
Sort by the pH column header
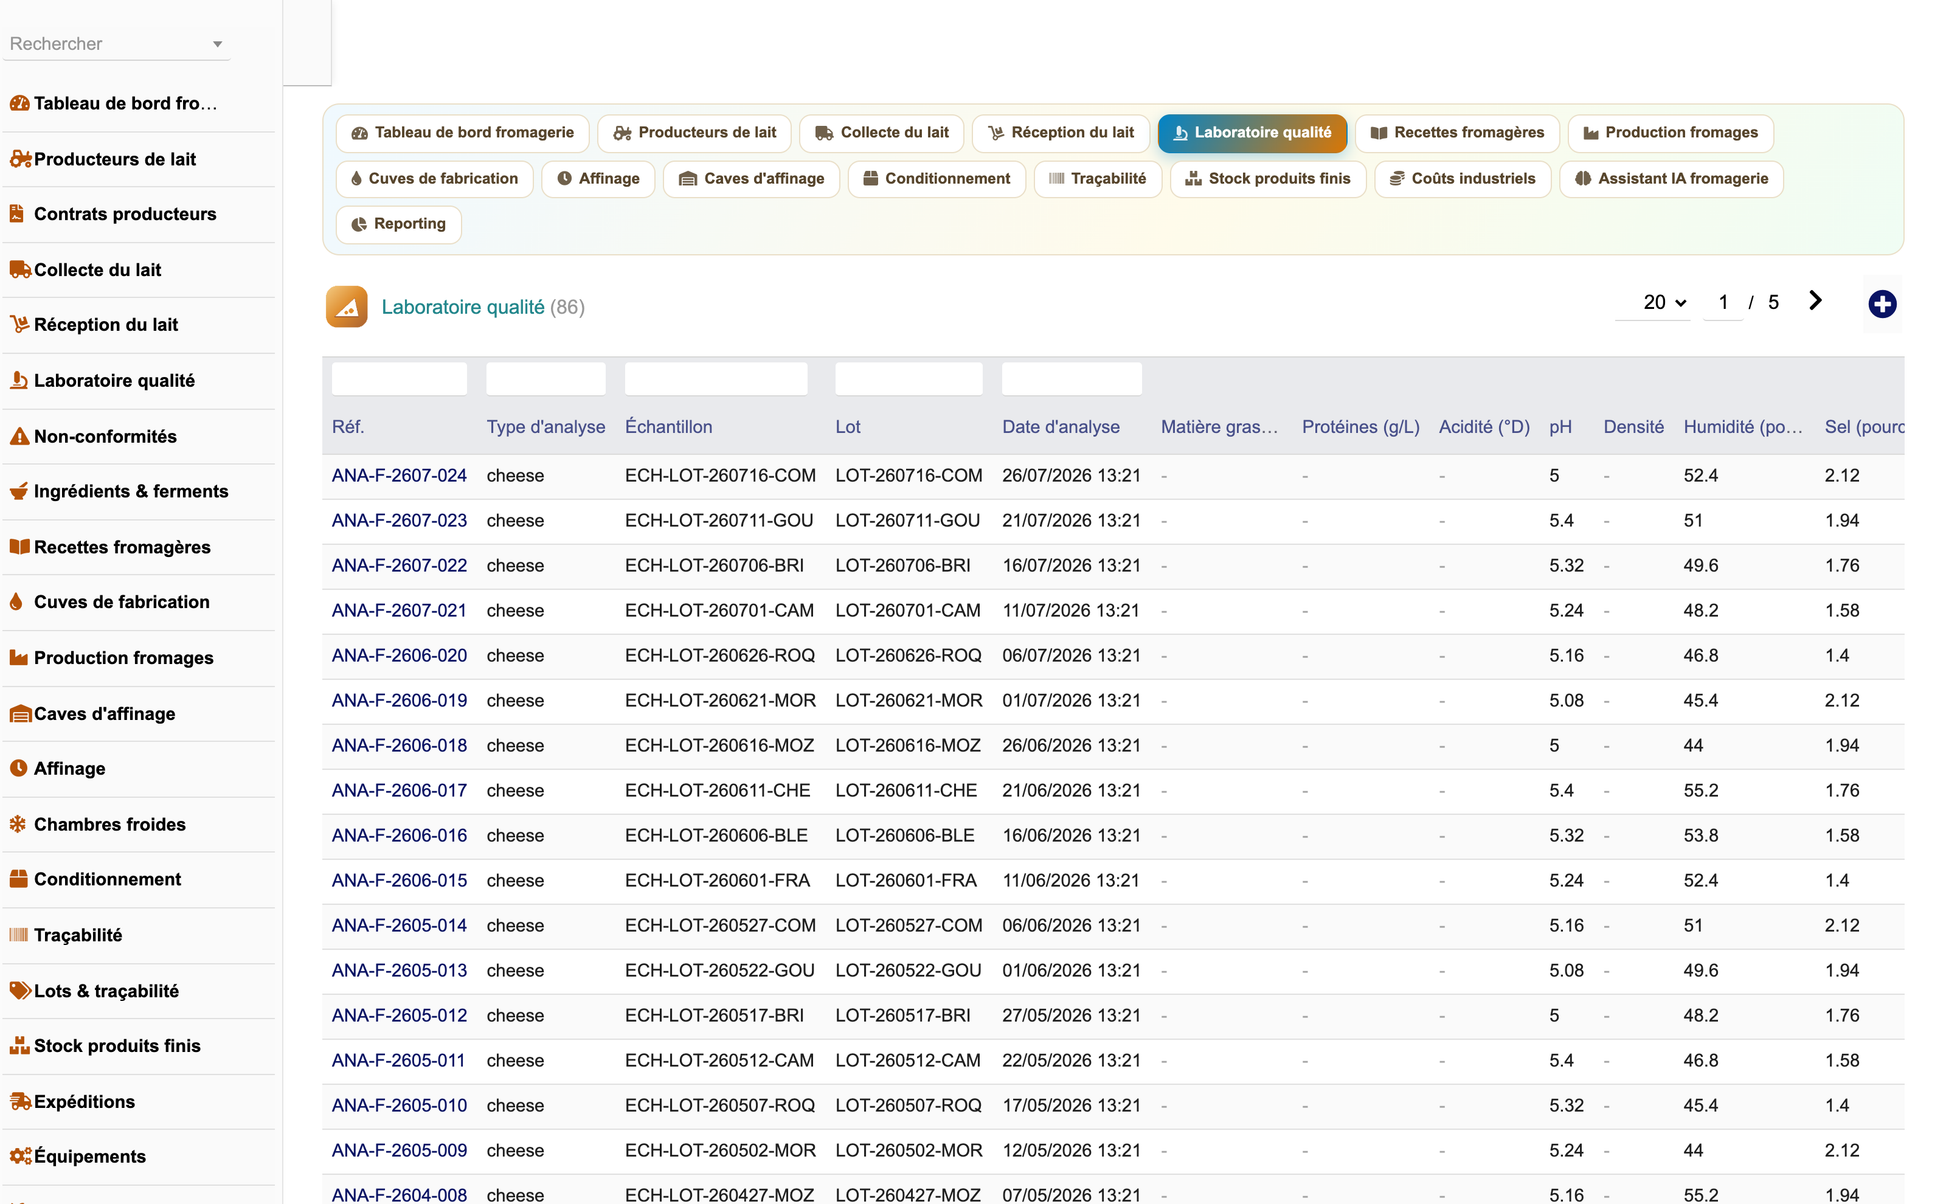[1560, 427]
